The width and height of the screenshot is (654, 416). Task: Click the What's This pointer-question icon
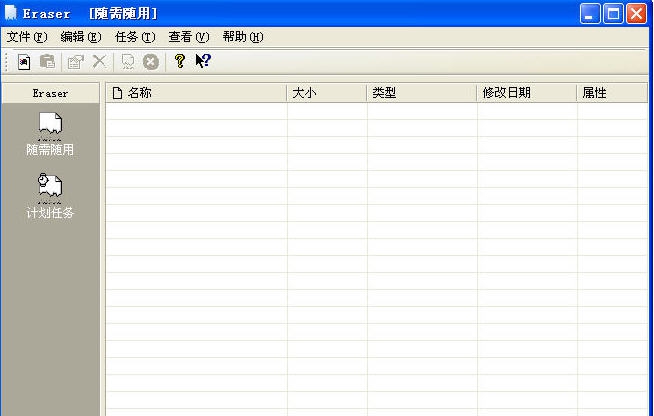(x=203, y=61)
